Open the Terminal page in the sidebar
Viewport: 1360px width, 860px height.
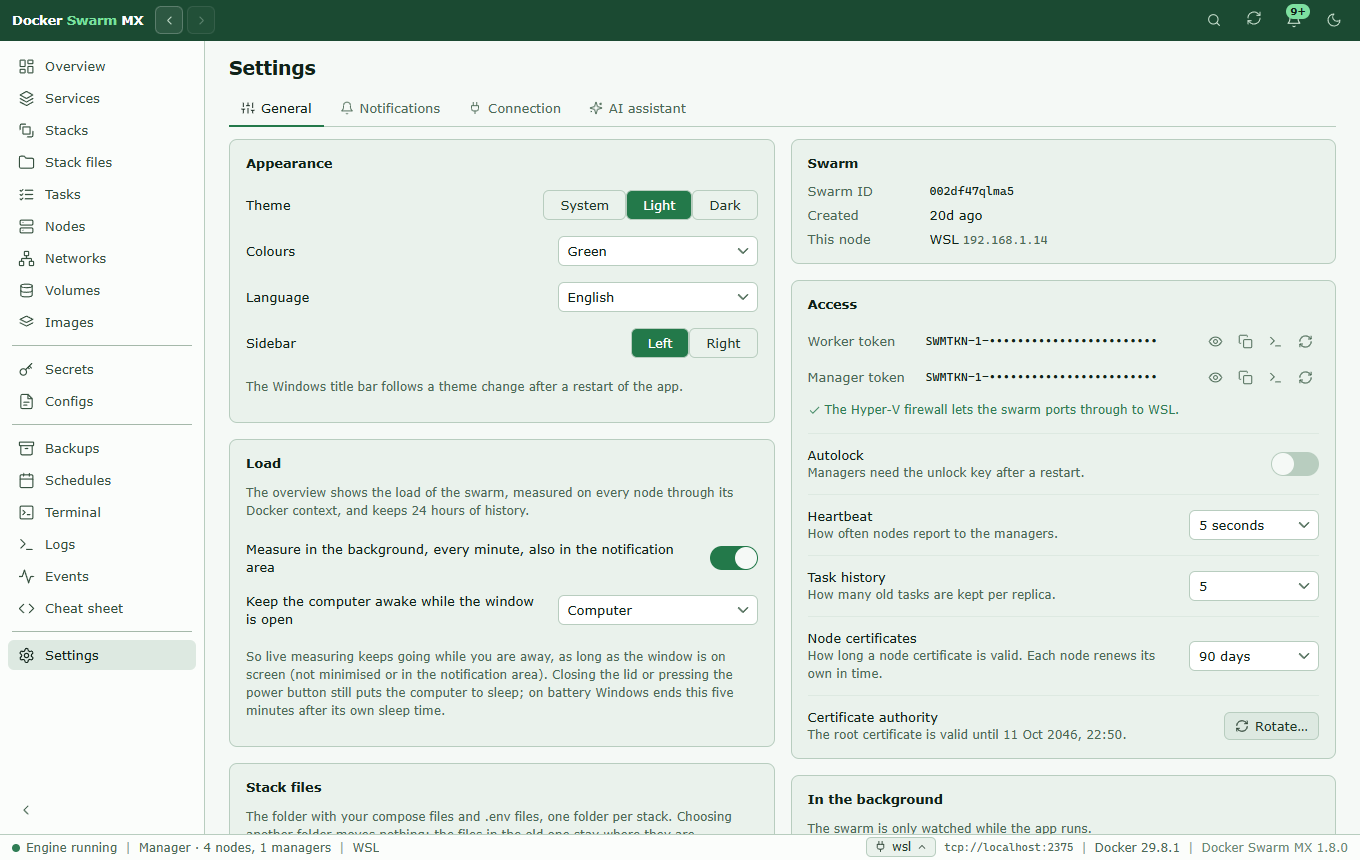pyautogui.click(x=102, y=513)
